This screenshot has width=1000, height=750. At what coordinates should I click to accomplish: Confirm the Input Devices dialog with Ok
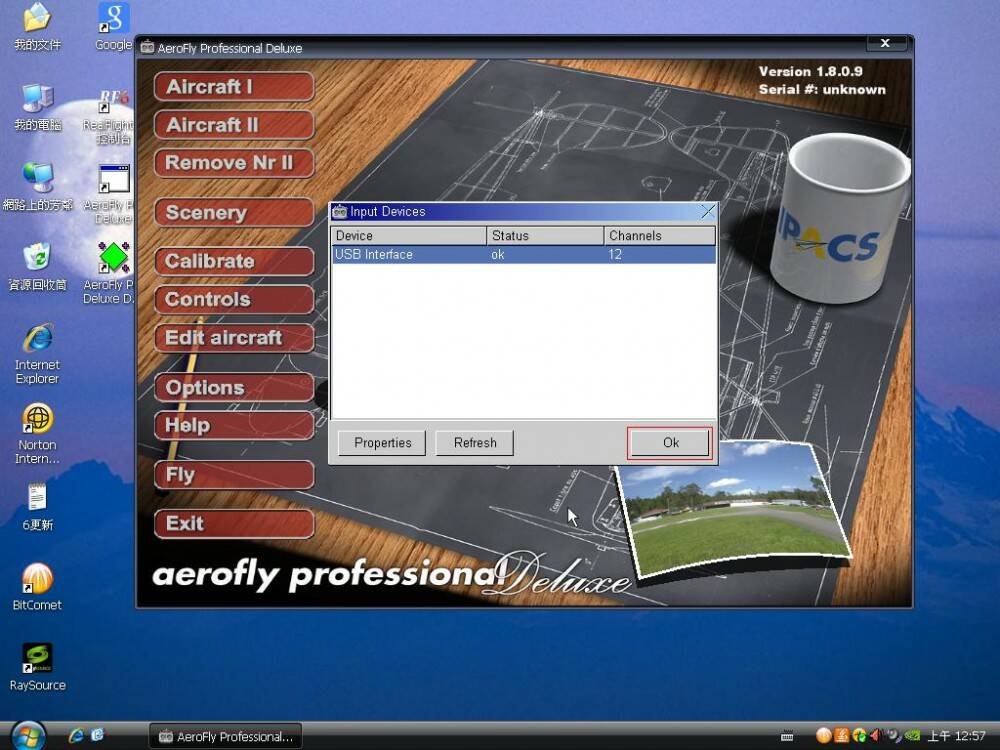point(670,443)
